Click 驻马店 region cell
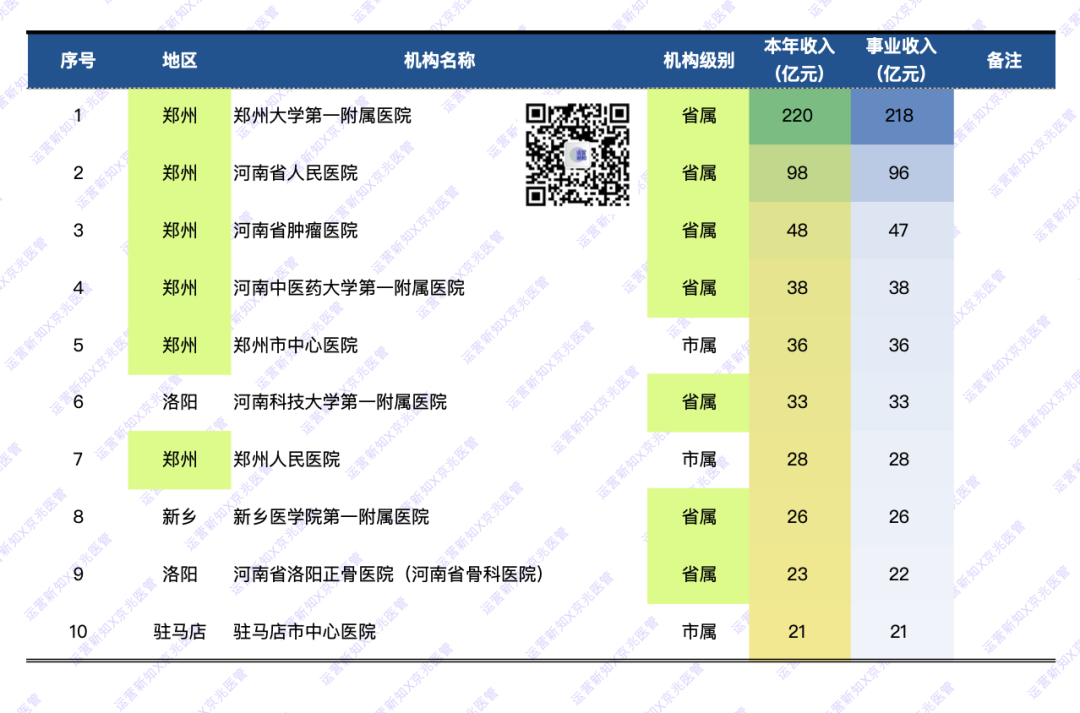This screenshot has width=1080, height=713. [x=180, y=632]
